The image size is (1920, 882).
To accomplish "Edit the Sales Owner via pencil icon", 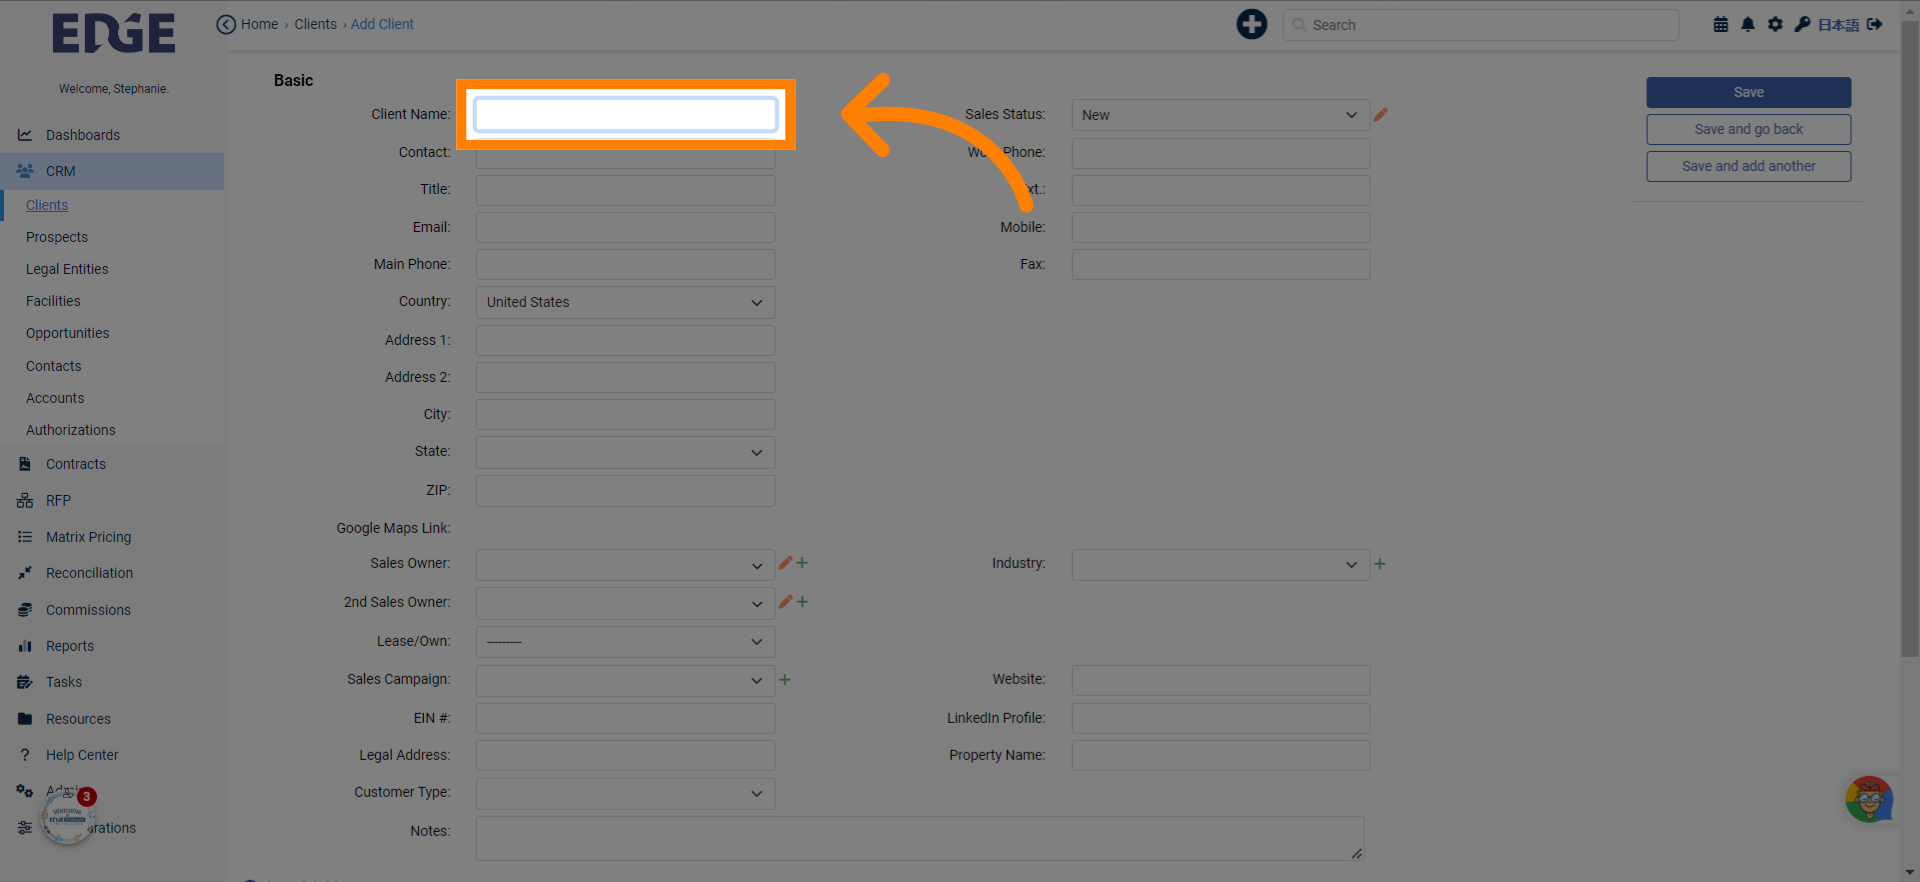I will pos(785,563).
